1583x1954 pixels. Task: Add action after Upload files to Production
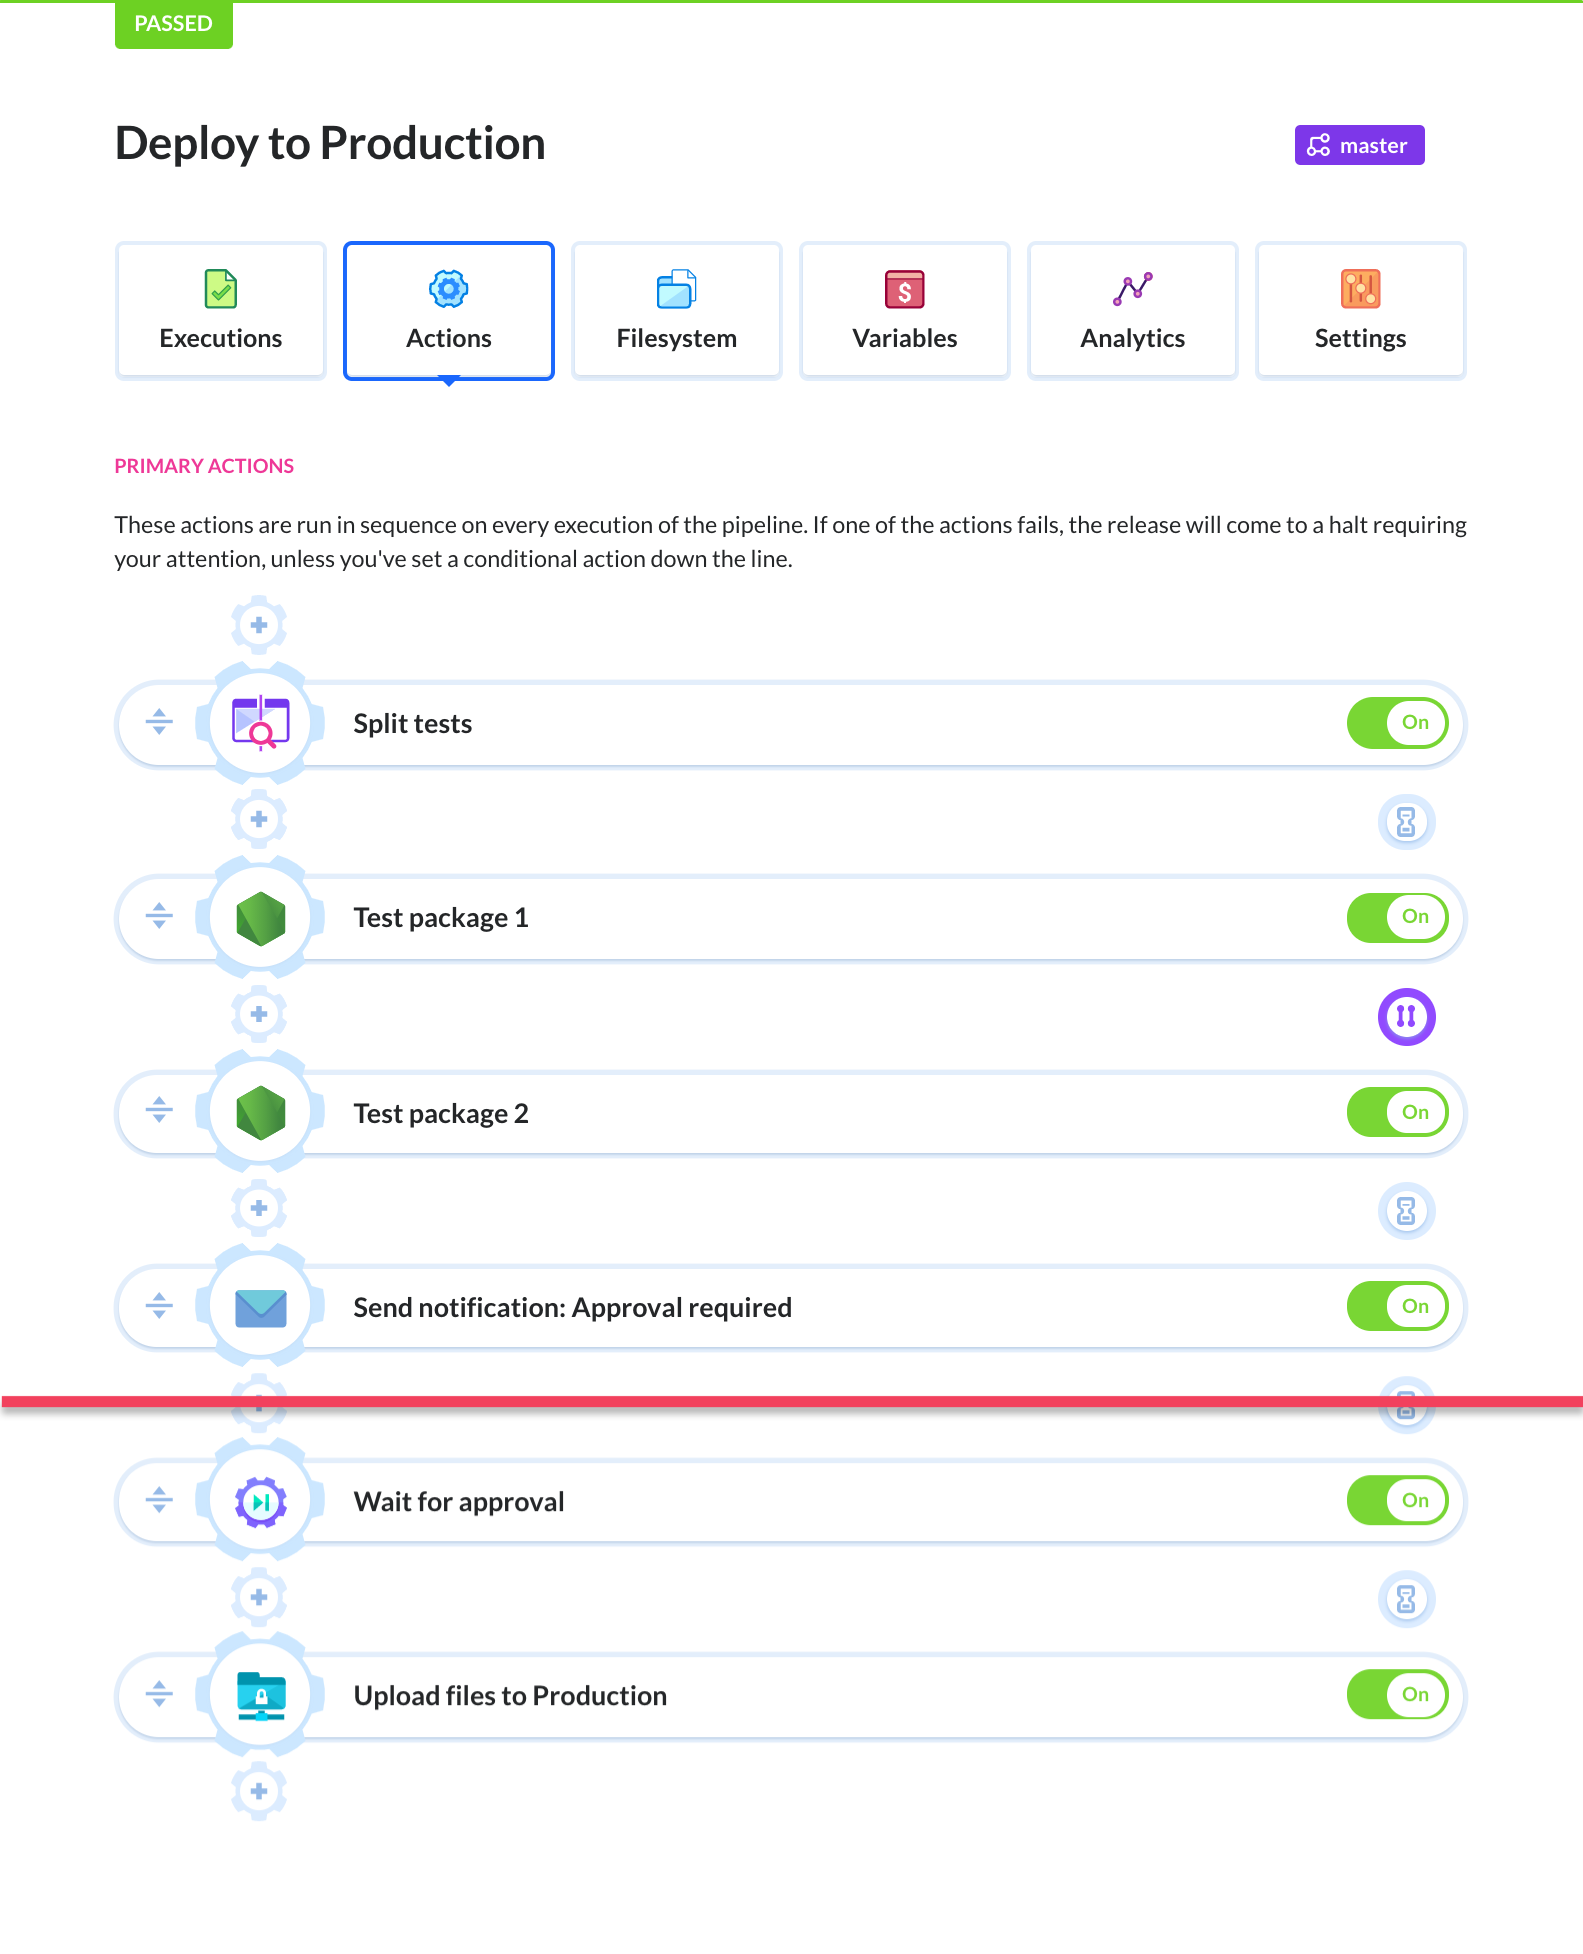(259, 1791)
